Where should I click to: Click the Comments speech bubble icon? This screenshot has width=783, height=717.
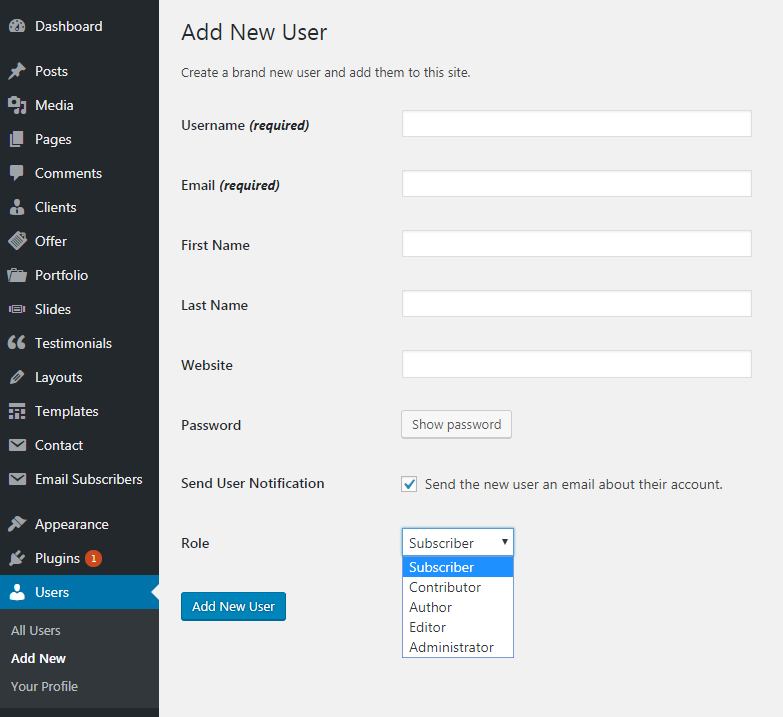pyautogui.click(x=17, y=173)
